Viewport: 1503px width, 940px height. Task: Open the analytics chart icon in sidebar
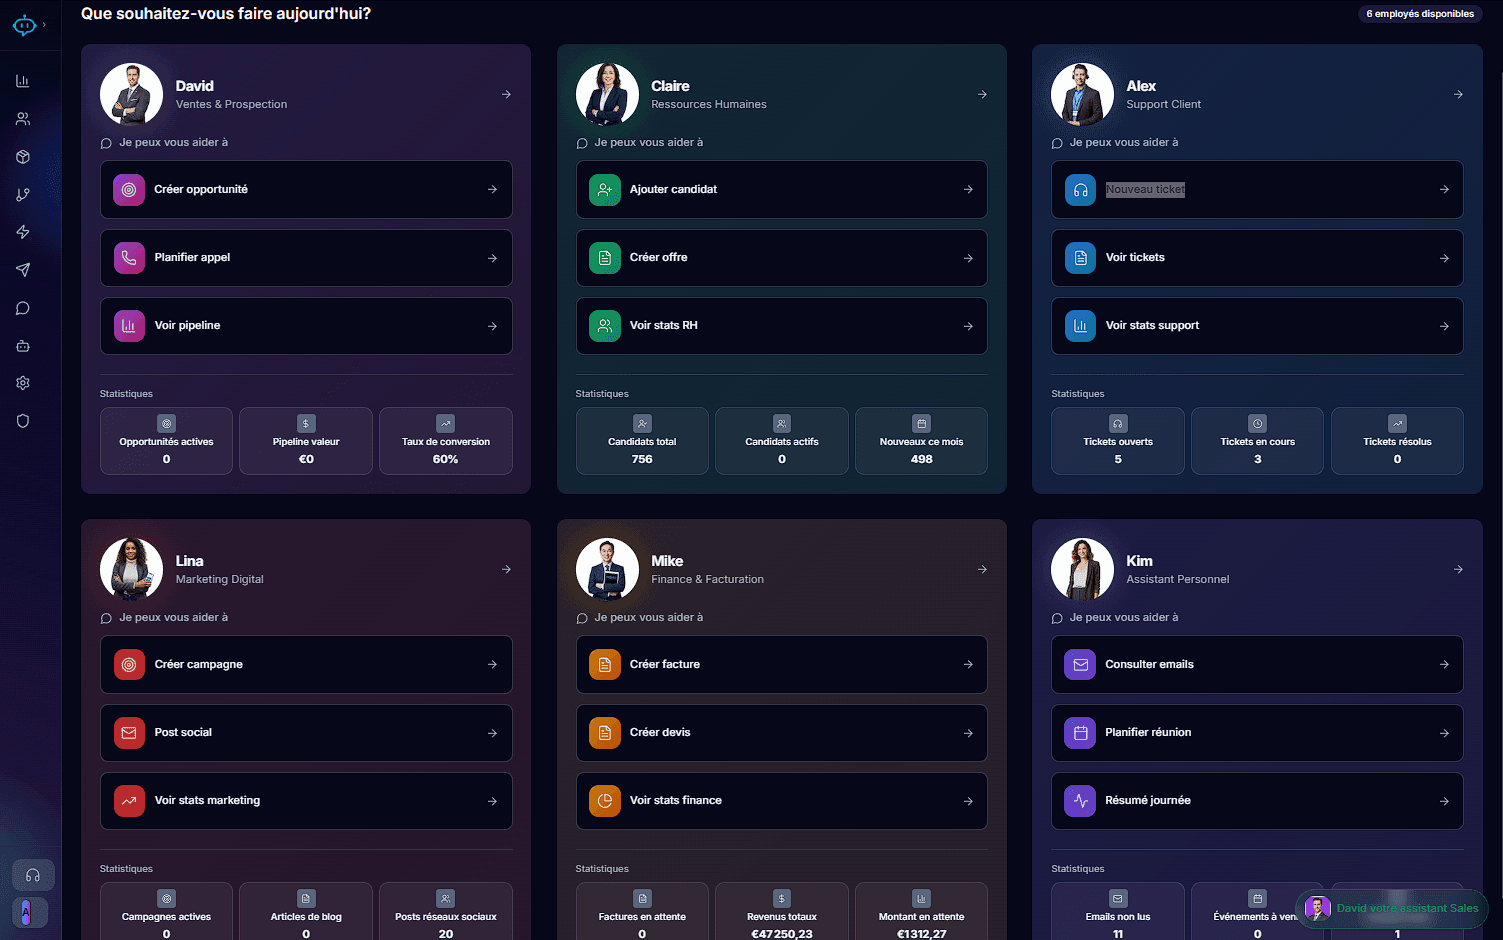22,80
